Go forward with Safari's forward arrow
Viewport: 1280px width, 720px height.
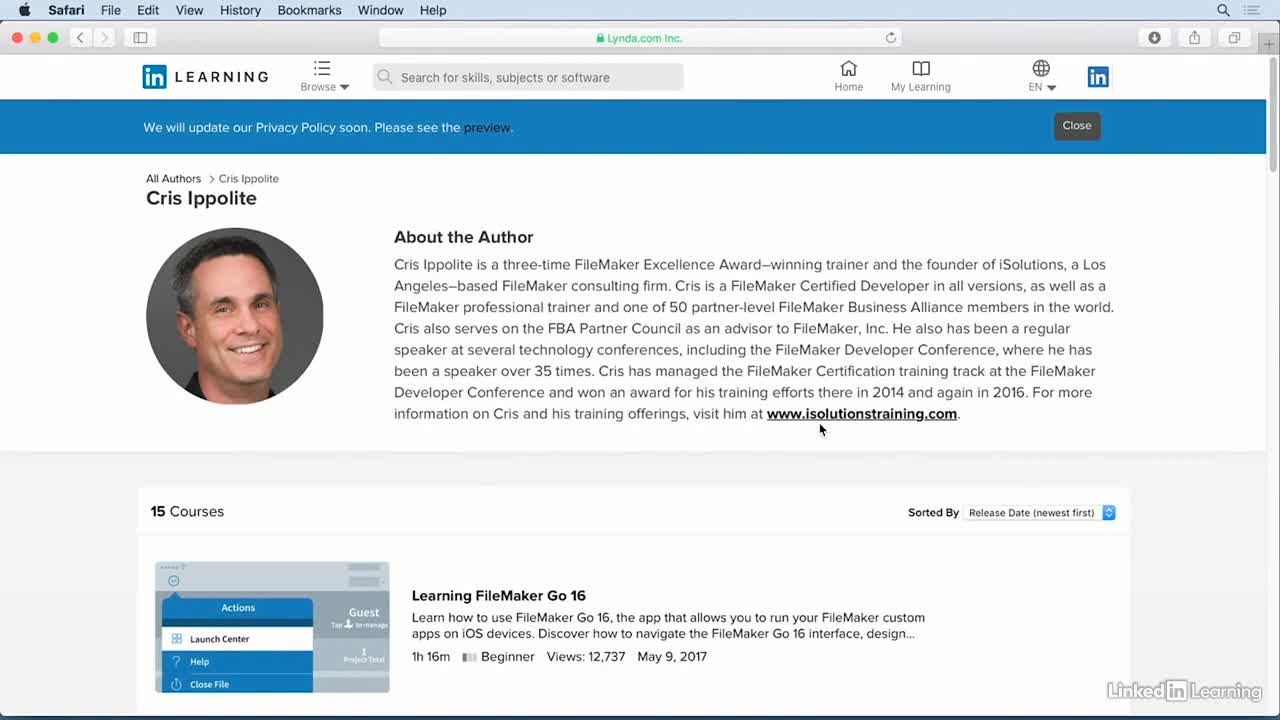coord(104,38)
